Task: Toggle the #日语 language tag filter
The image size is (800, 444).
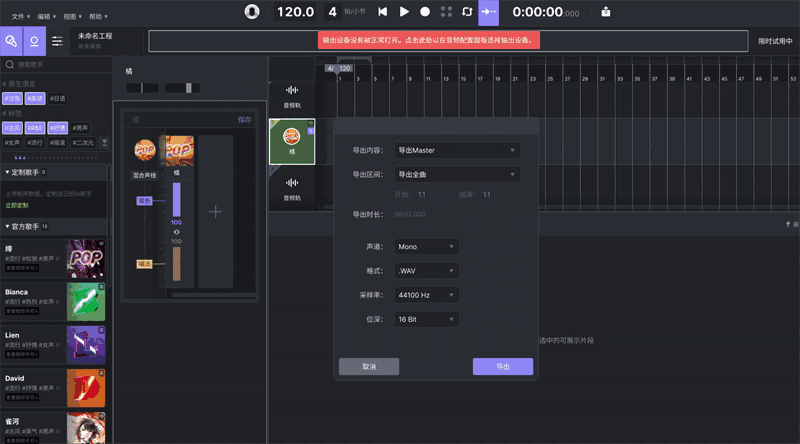Action: 58,98
